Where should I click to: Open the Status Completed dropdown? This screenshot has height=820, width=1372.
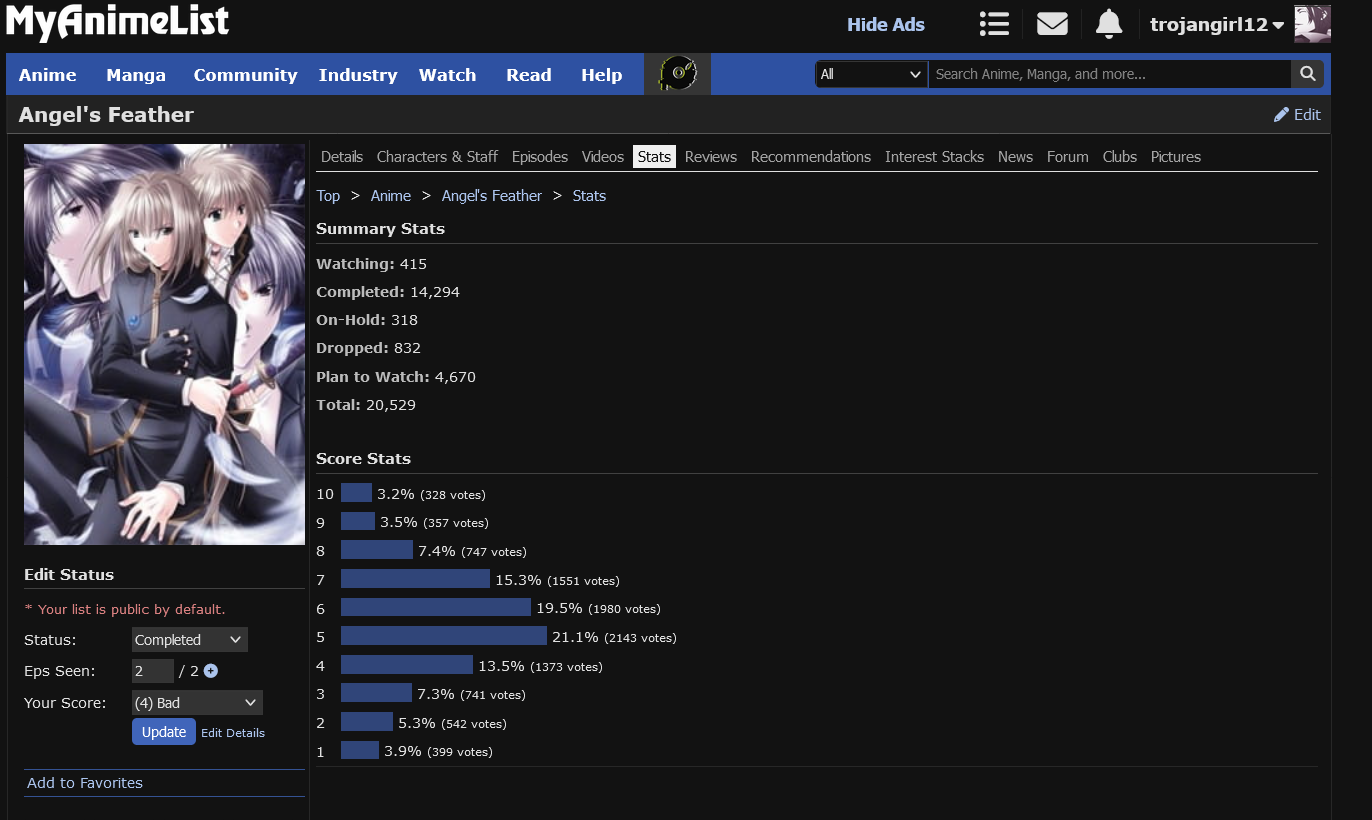pos(189,640)
